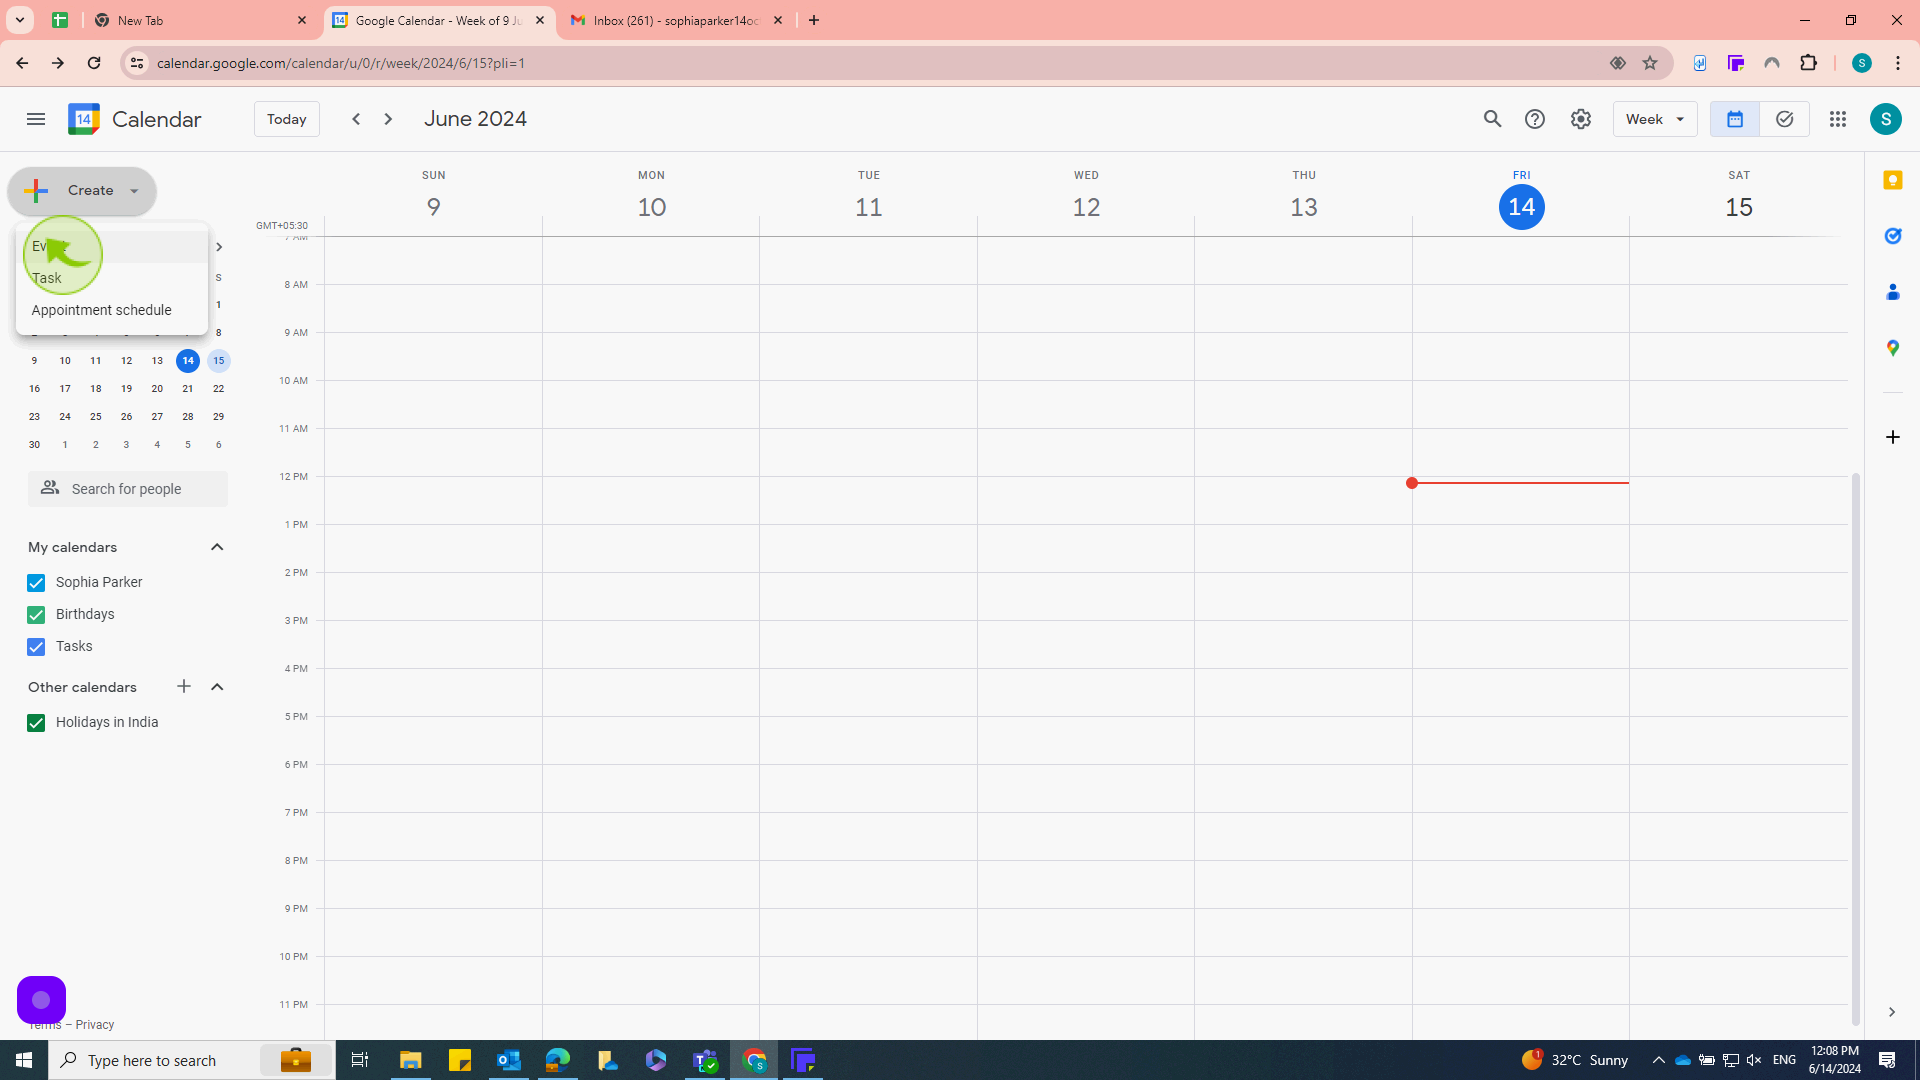Open Contacts side panel

(1892, 292)
